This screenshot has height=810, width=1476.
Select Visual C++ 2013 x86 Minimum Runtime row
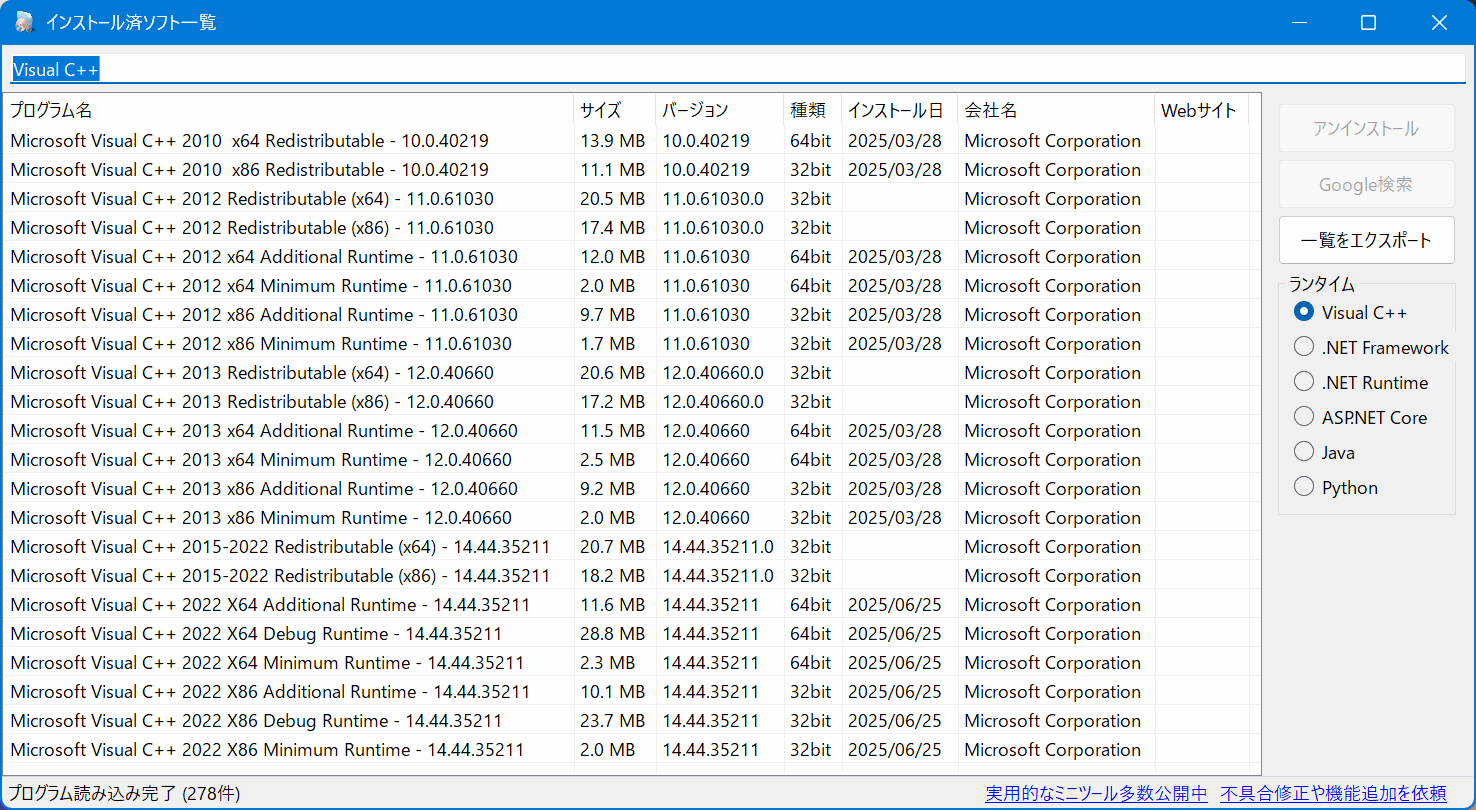click(x=261, y=518)
